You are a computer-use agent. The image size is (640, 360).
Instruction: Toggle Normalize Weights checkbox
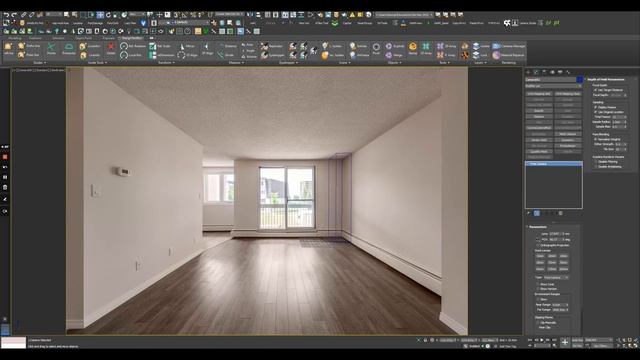(595, 139)
